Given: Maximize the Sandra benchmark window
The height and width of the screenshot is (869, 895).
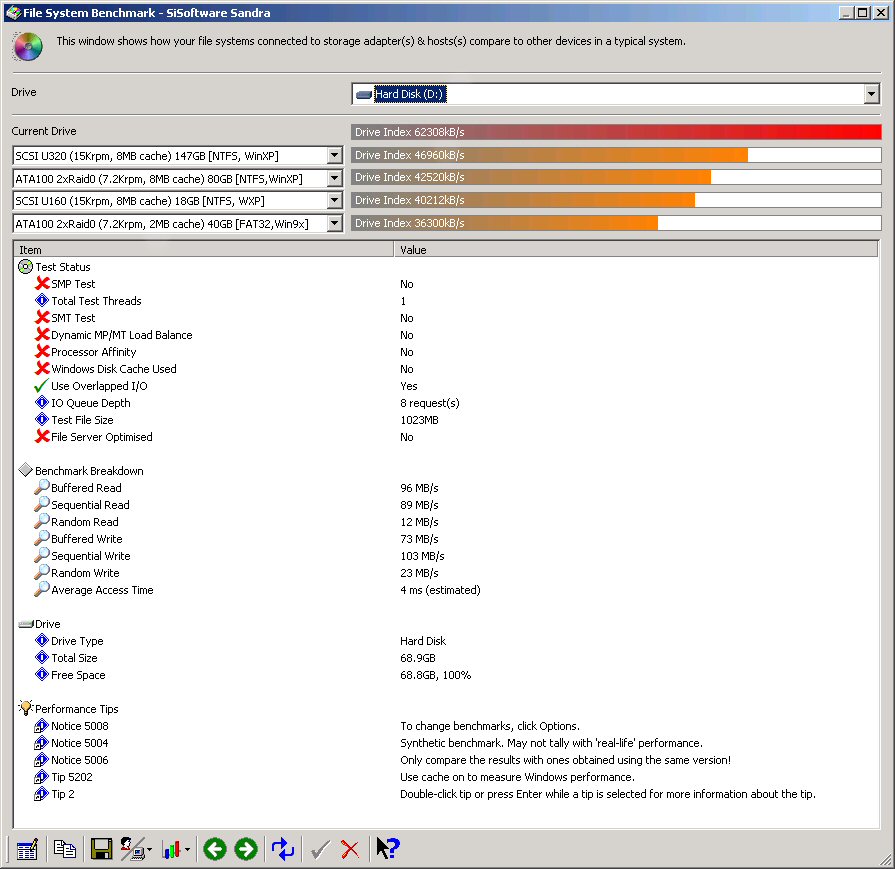Looking at the screenshot, I should (864, 12).
